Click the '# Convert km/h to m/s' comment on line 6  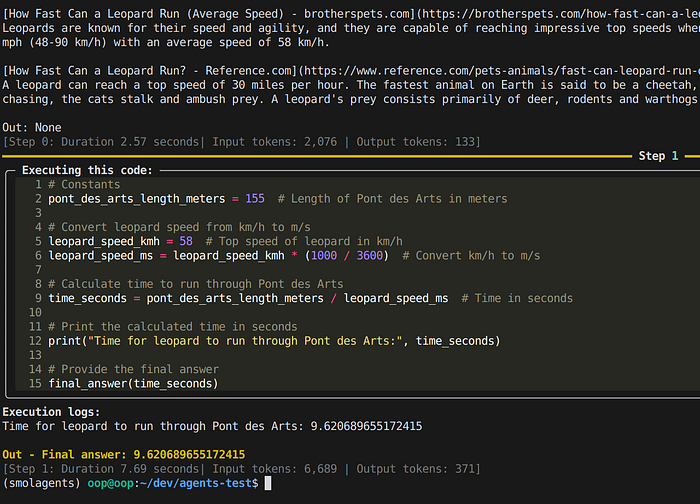click(471, 256)
